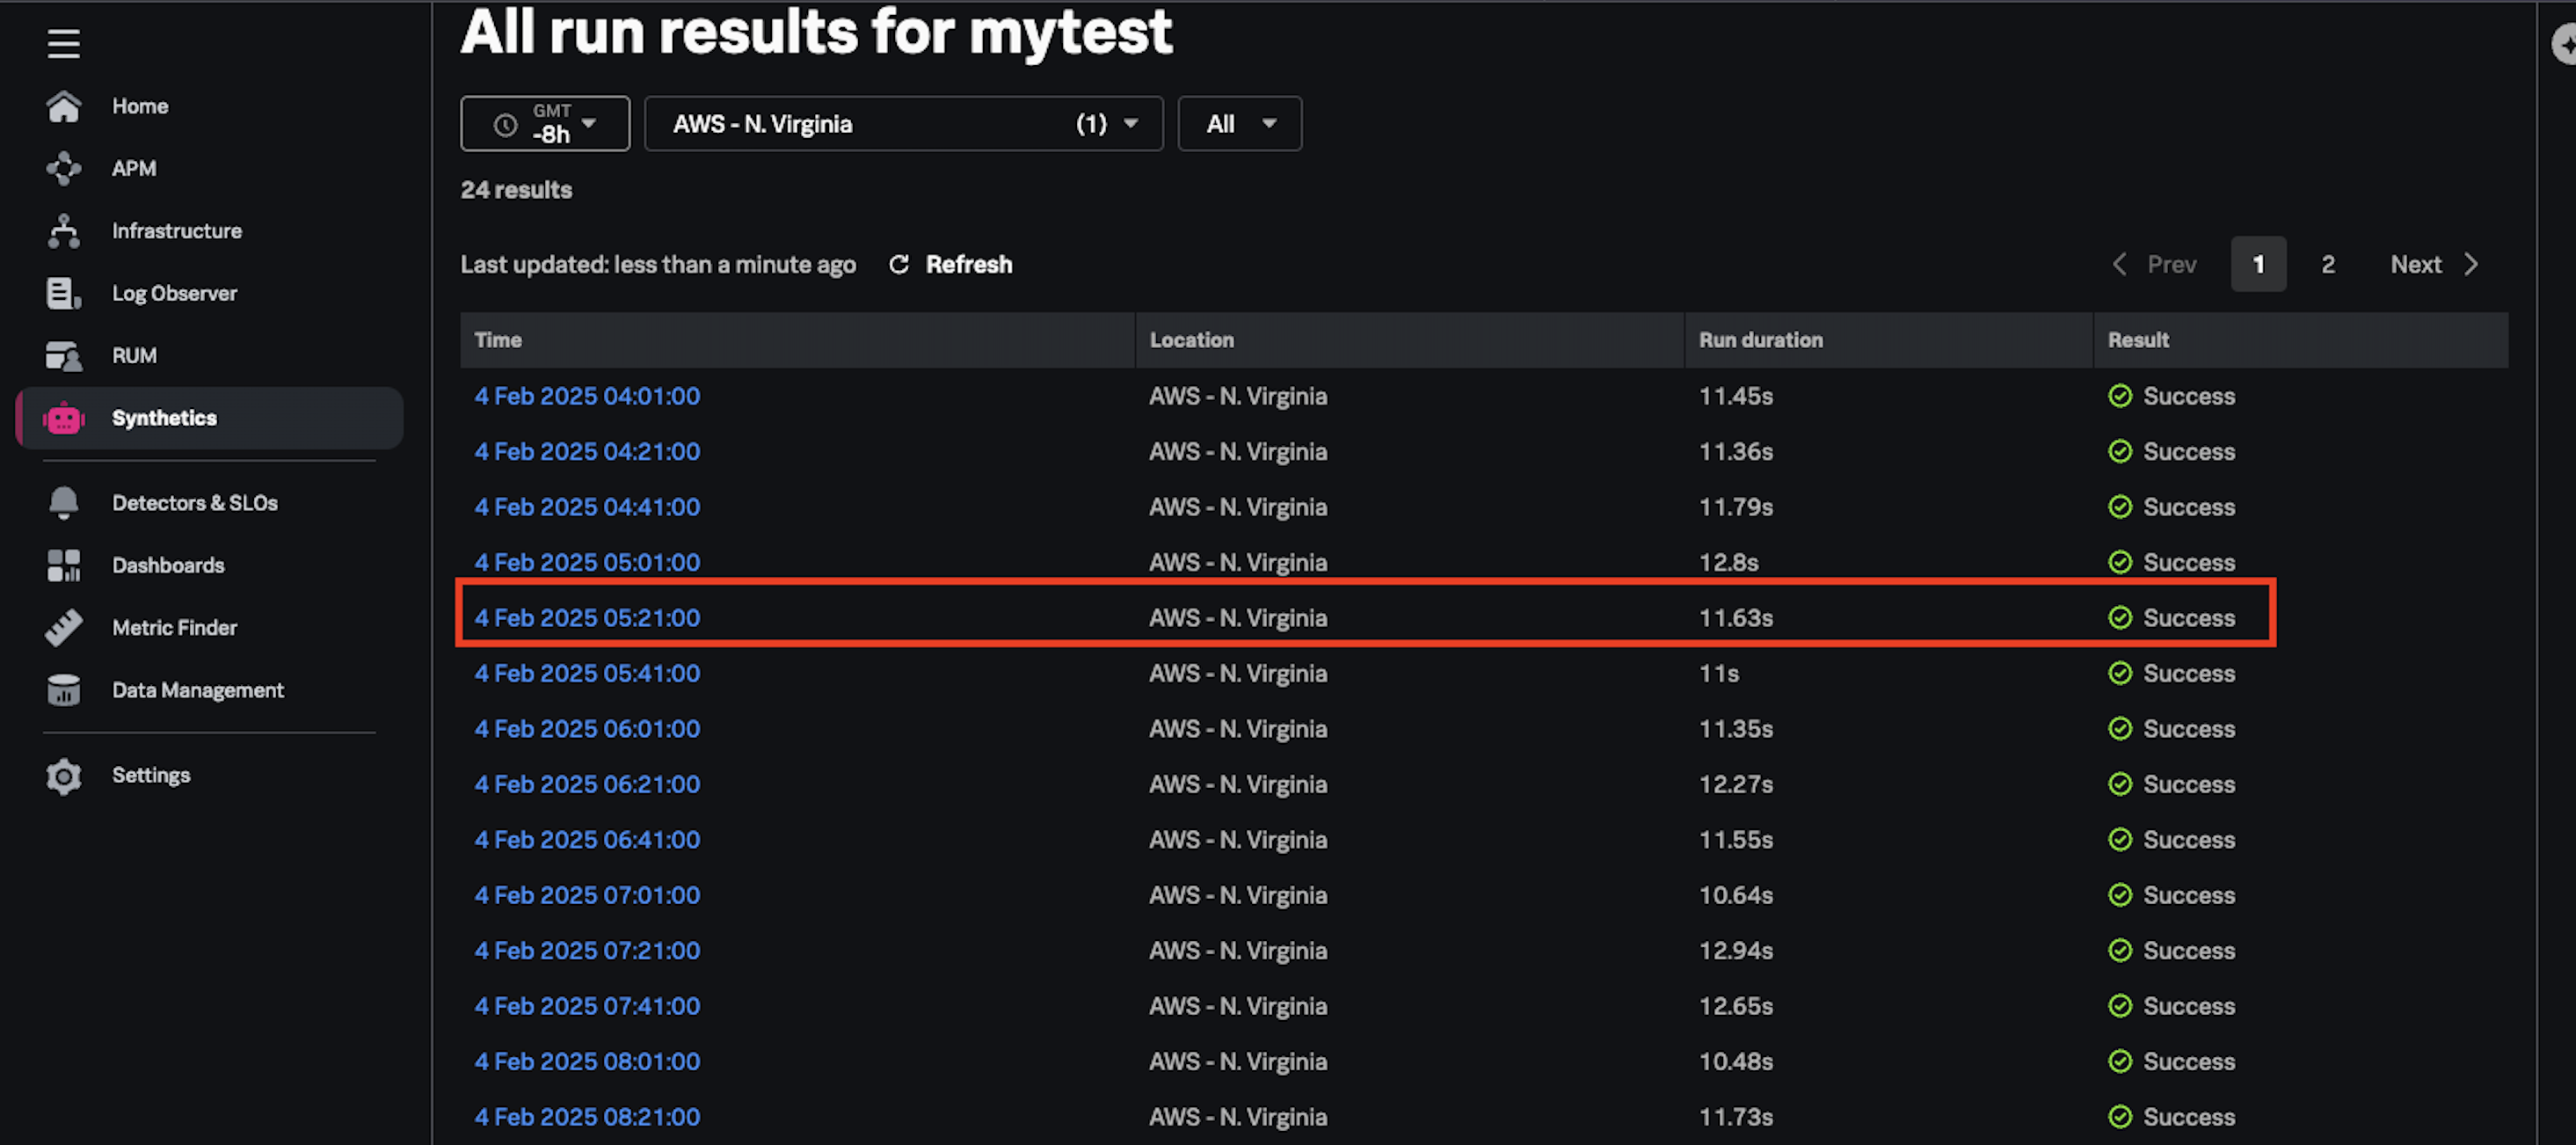Open the Metric Finder tool
This screenshot has height=1145, width=2576.
[x=174, y=627]
